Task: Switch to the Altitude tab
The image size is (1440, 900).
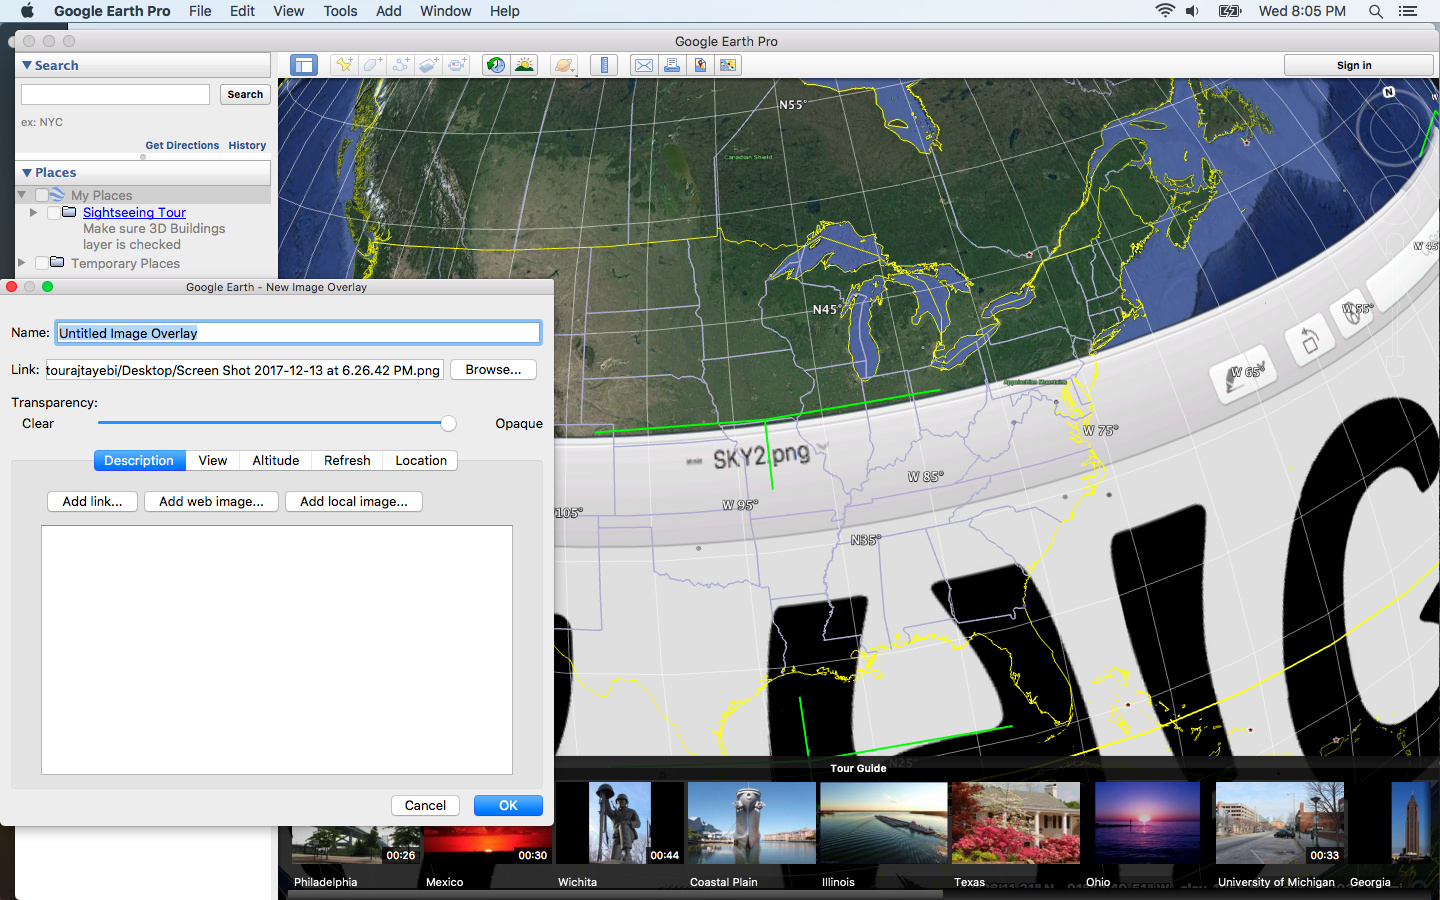Action: (x=276, y=460)
